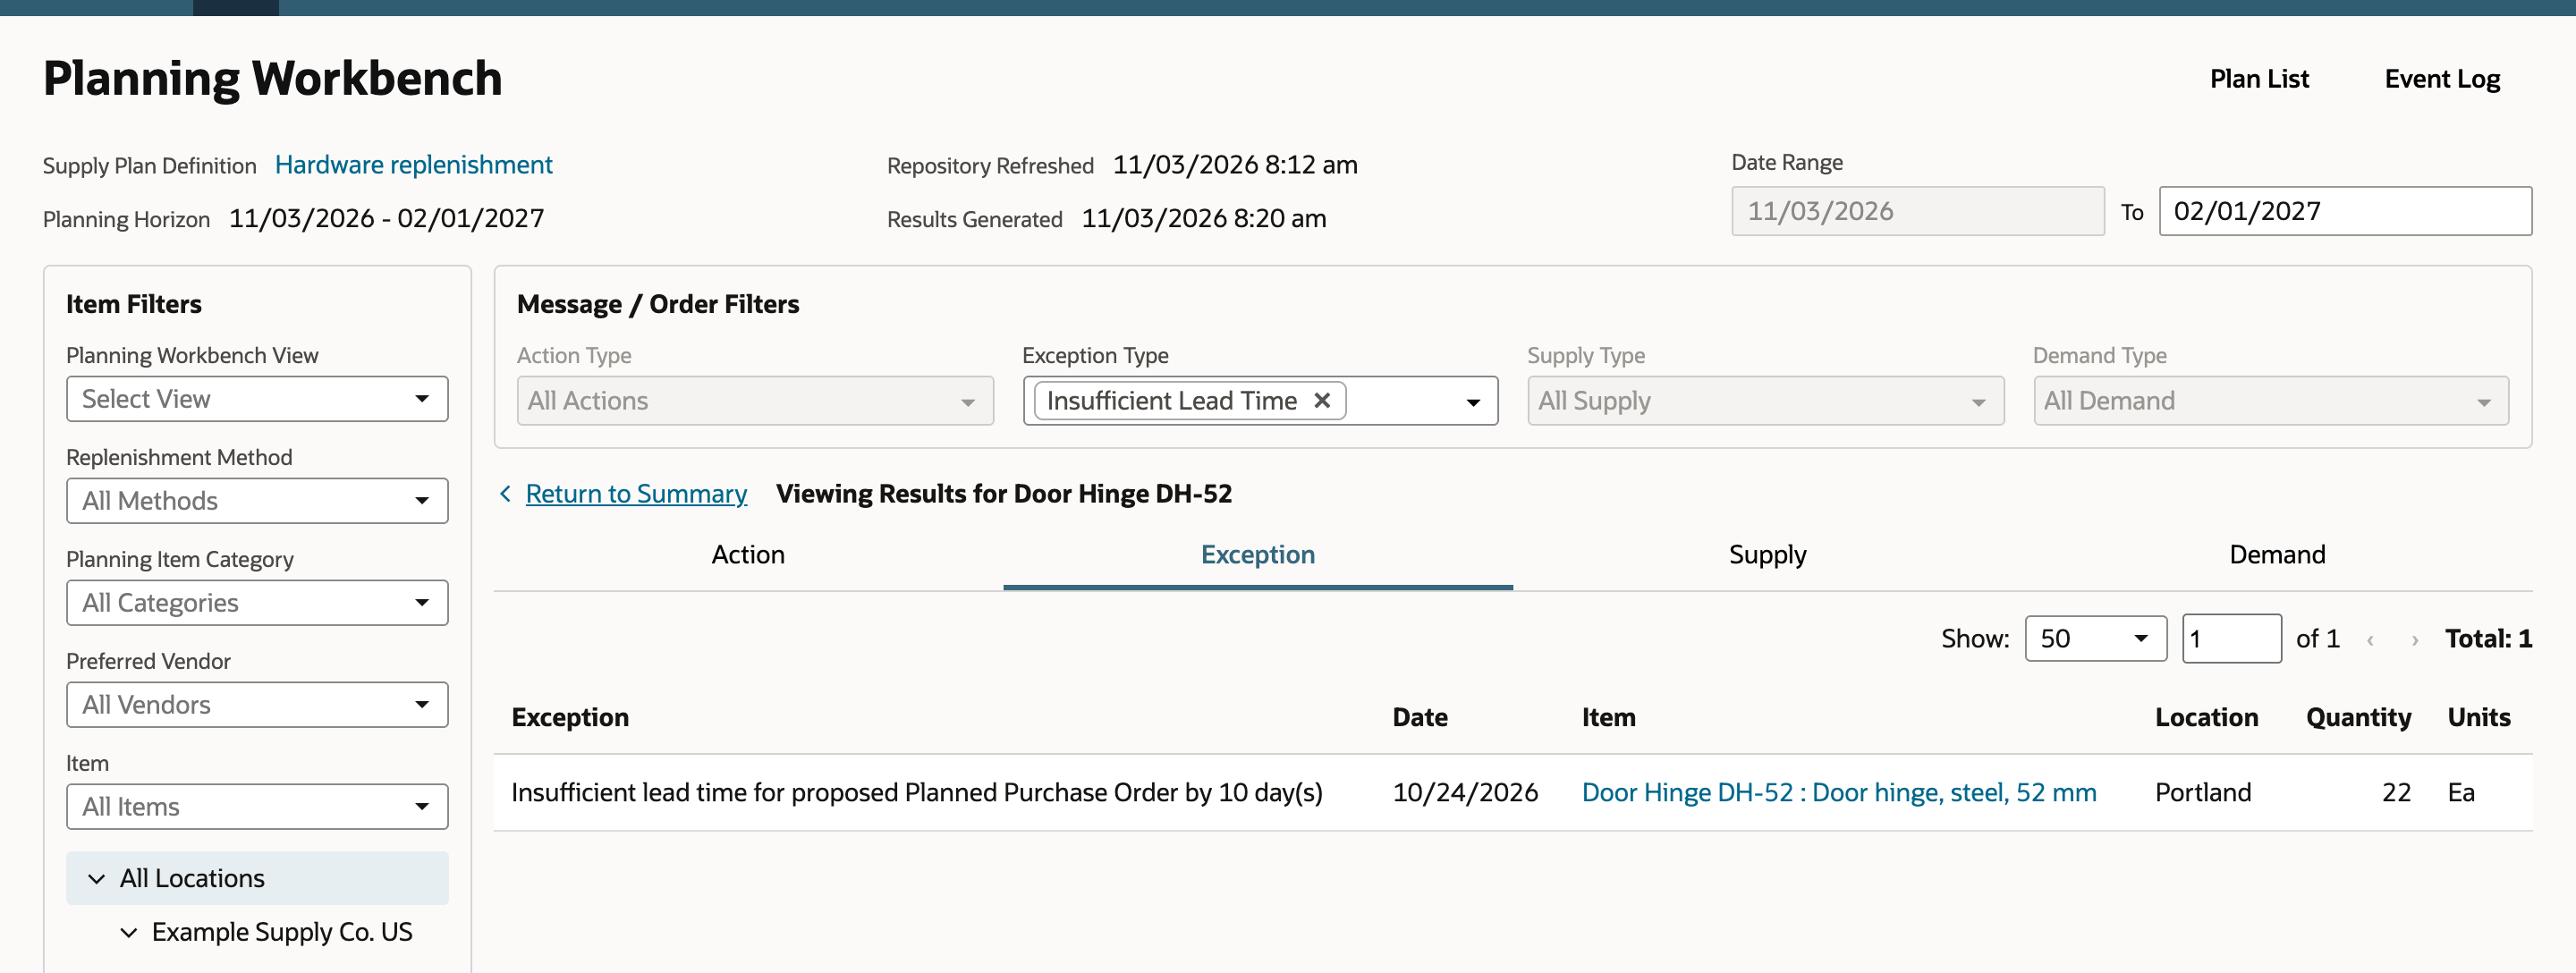Click the Item column header
This screenshot has width=2576, height=973.
point(1608,718)
